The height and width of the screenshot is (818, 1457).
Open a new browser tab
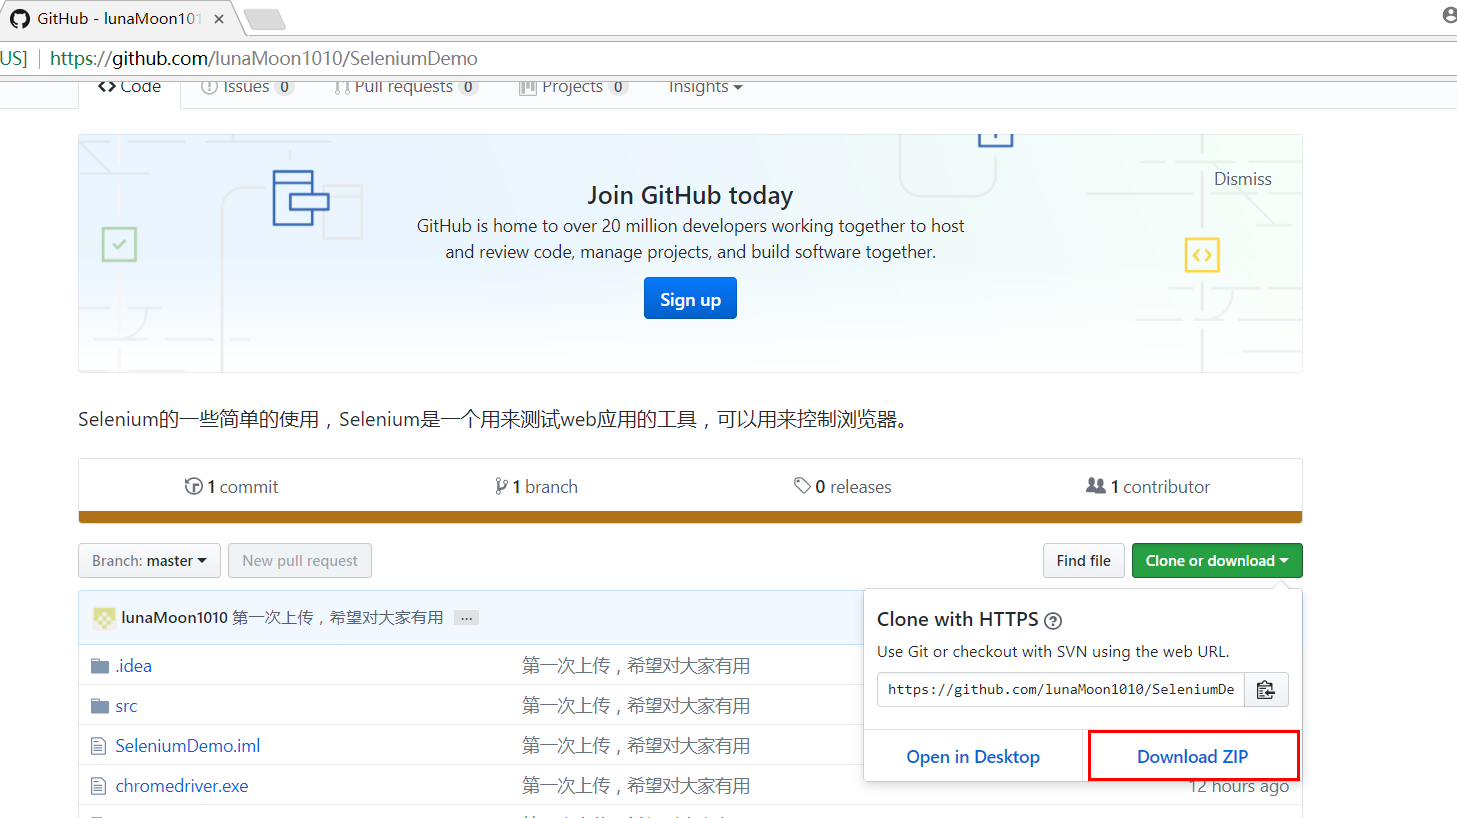[x=264, y=19]
